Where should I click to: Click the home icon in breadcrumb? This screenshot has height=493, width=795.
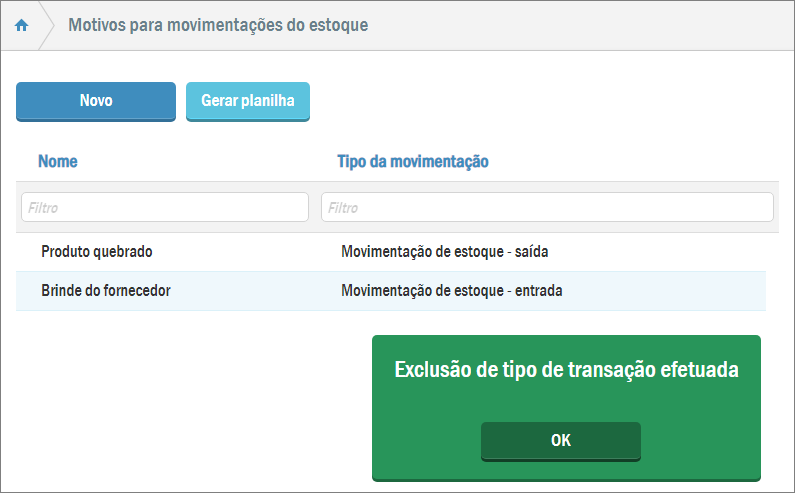(21, 25)
